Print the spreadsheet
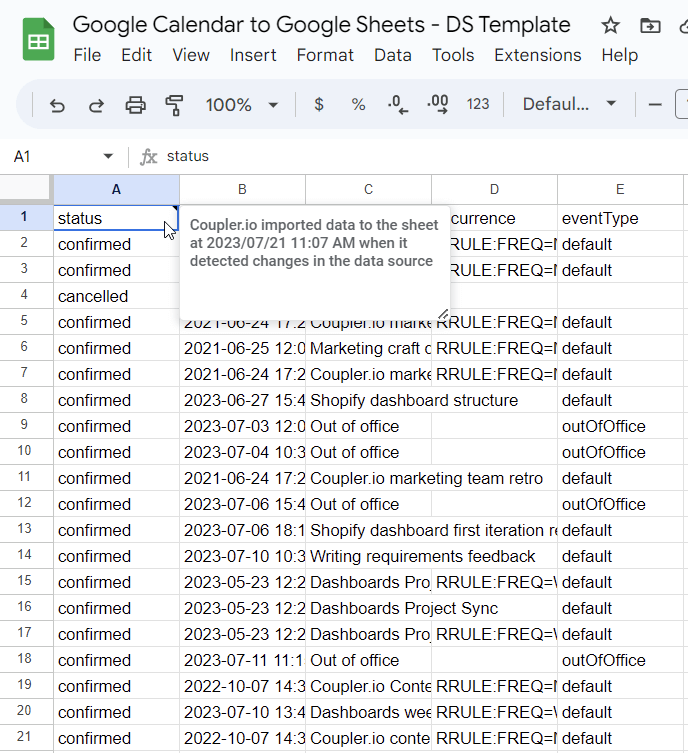 135,104
